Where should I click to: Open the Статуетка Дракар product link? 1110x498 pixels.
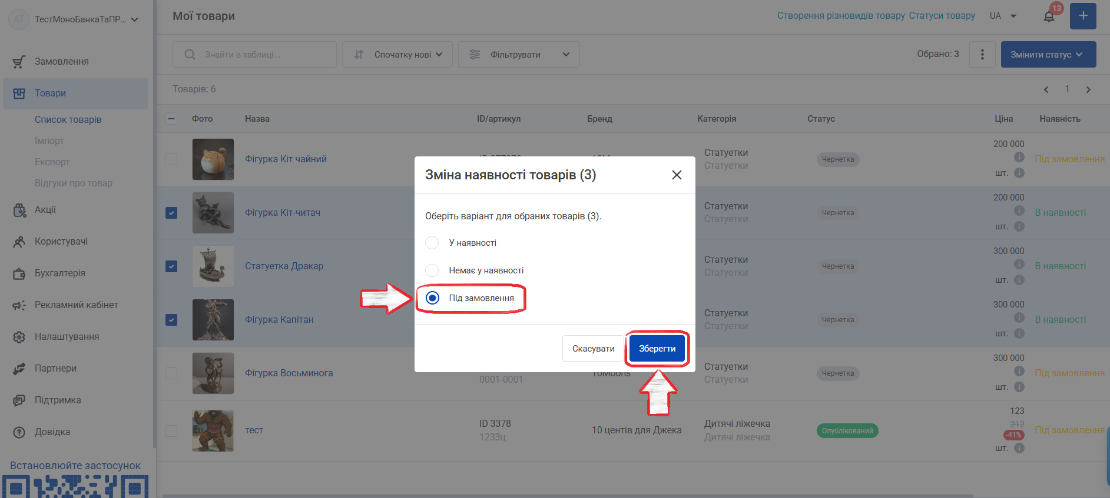pos(284,266)
